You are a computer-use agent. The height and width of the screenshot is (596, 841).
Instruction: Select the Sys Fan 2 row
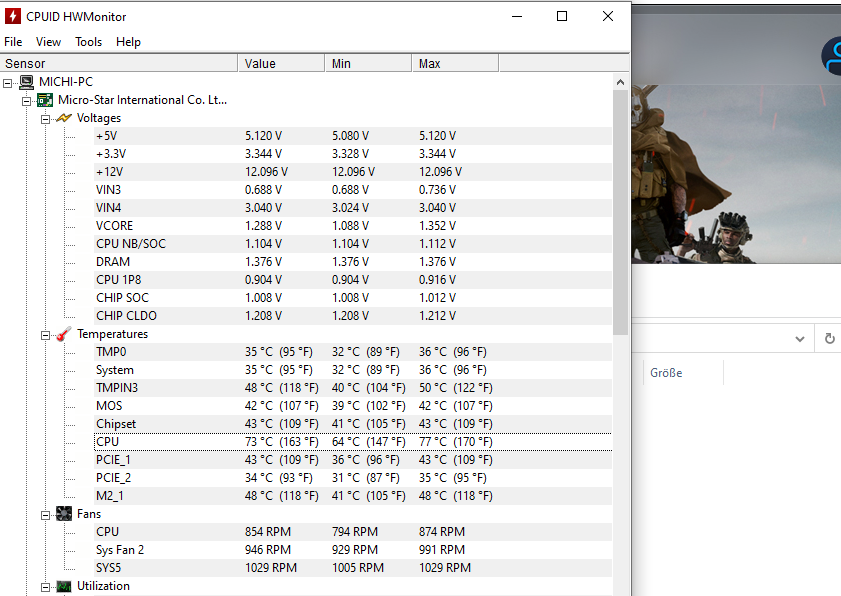tap(353, 550)
